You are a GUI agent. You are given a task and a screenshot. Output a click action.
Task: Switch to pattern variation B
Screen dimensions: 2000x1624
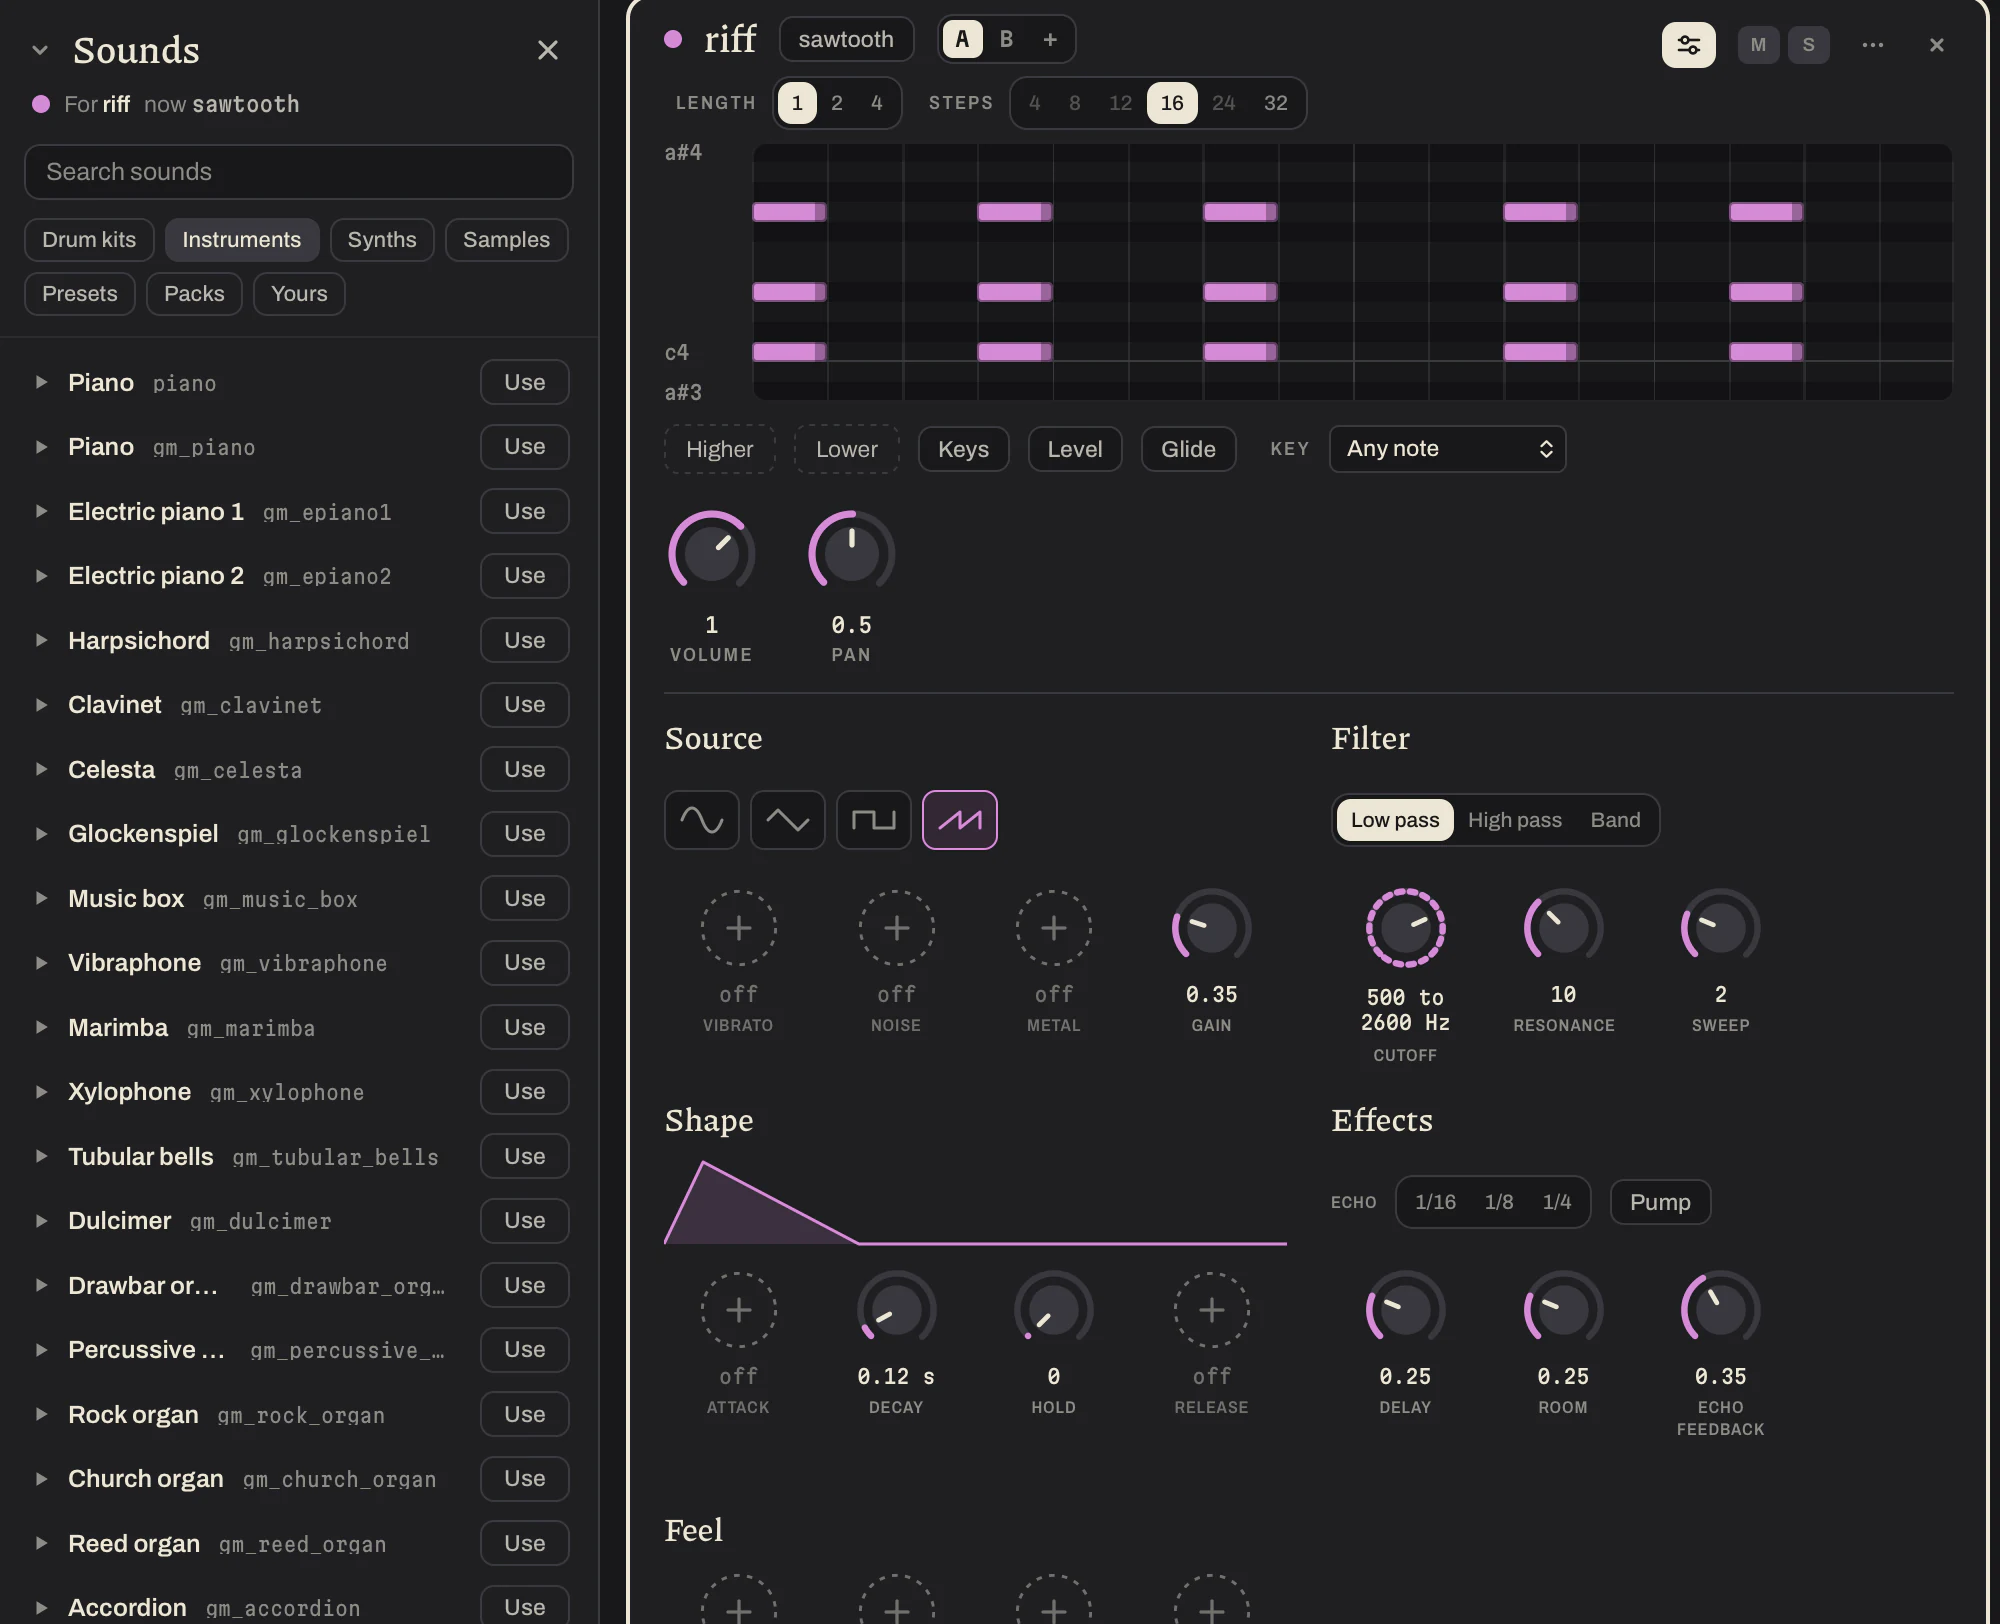click(x=1007, y=39)
